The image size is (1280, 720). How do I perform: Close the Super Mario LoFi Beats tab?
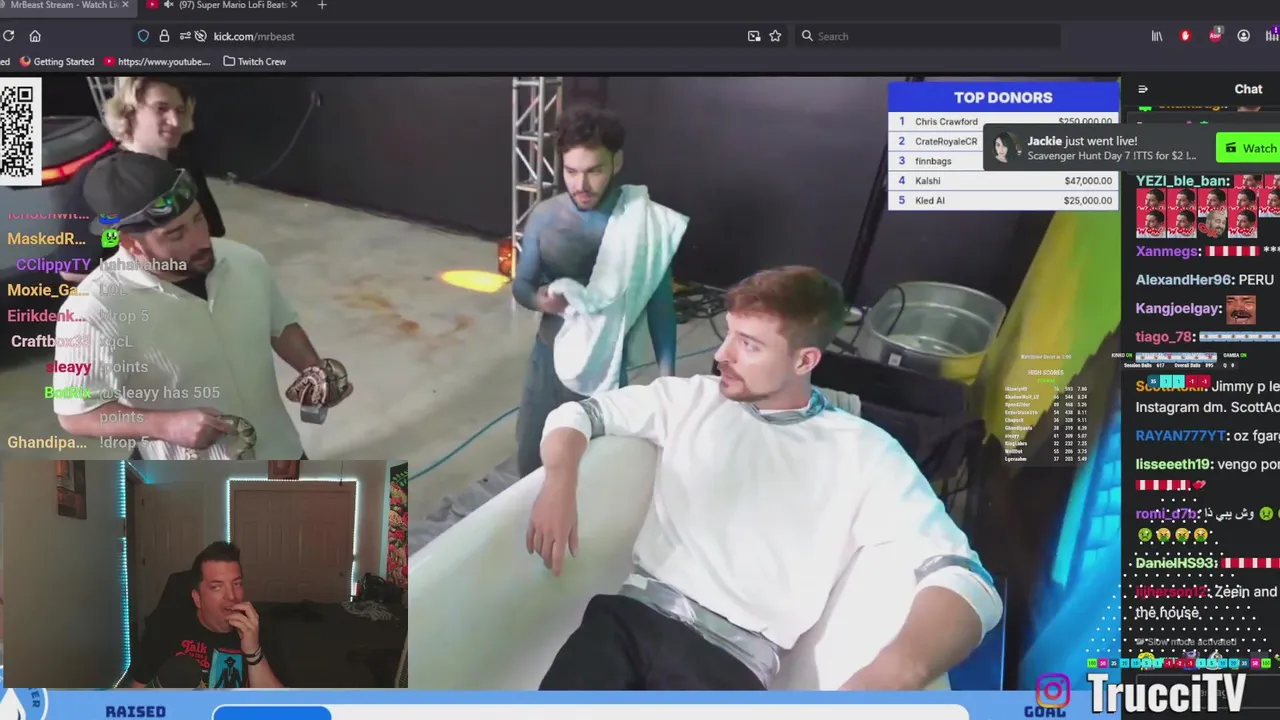click(296, 5)
